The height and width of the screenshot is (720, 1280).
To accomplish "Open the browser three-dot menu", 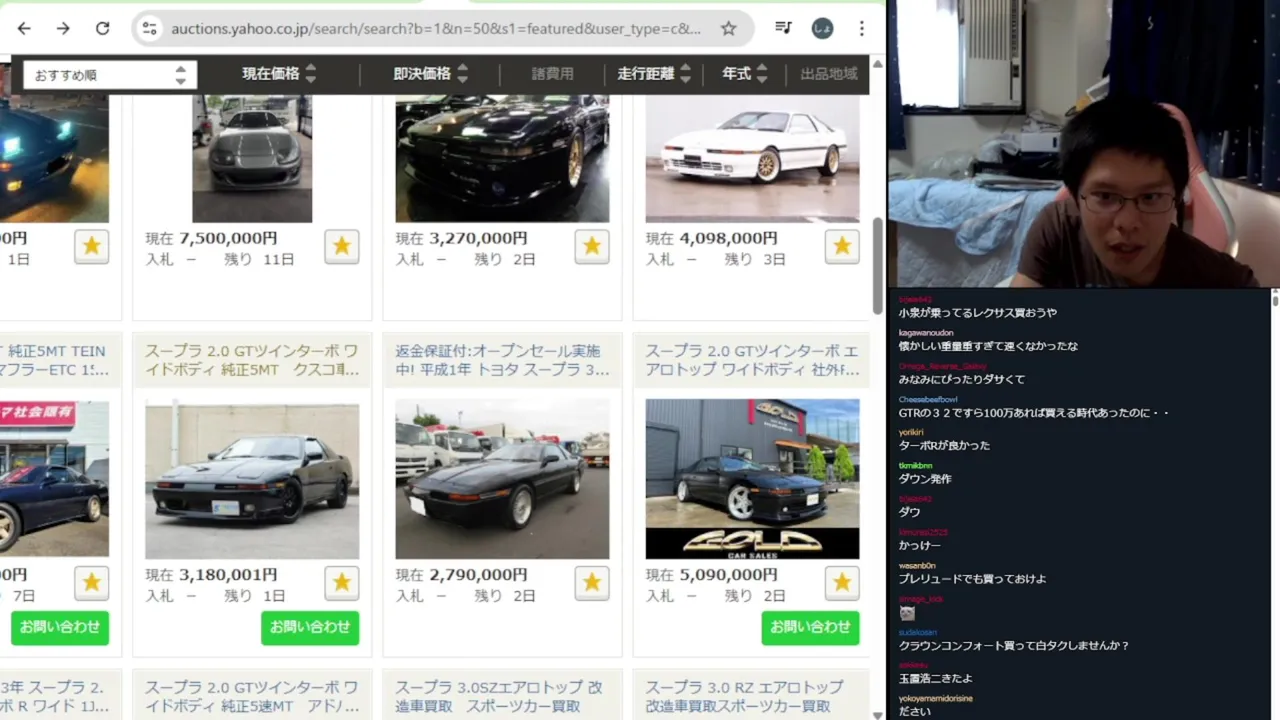I will [x=862, y=28].
